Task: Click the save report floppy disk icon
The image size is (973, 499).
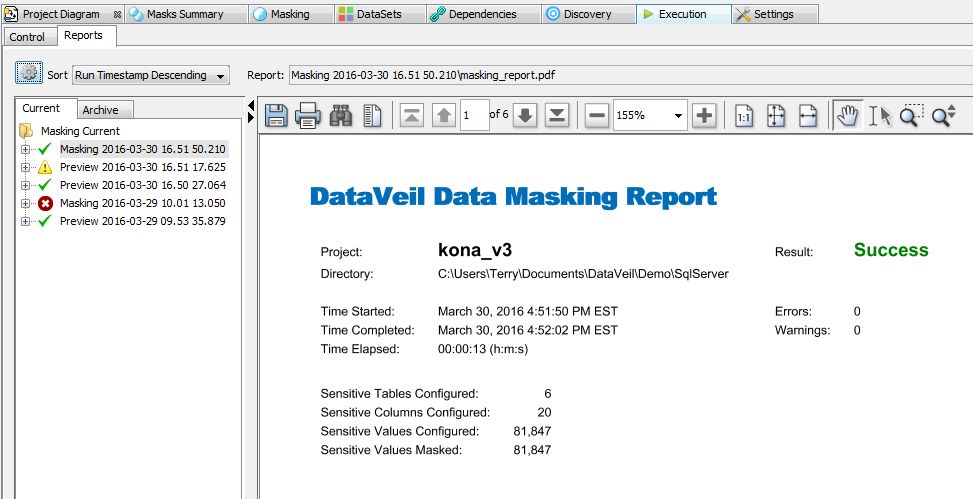Action: [x=276, y=115]
